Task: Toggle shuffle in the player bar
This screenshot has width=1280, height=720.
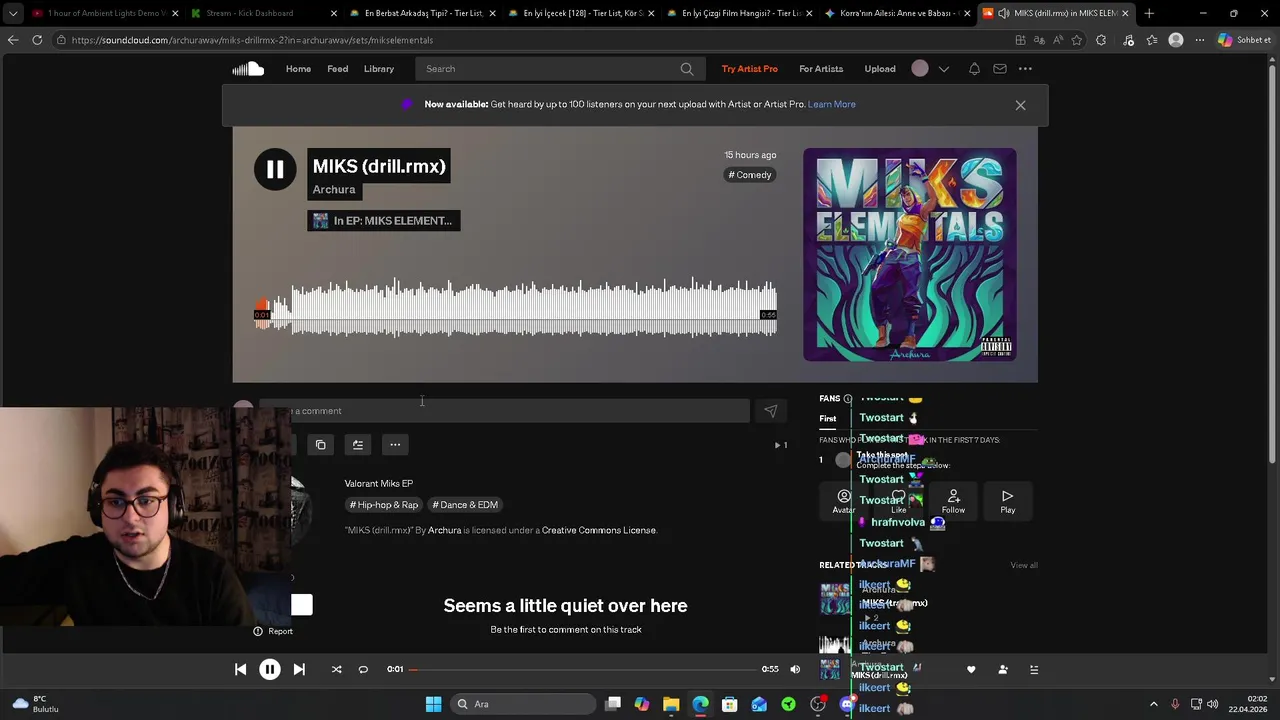Action: [x=336, y=669]
